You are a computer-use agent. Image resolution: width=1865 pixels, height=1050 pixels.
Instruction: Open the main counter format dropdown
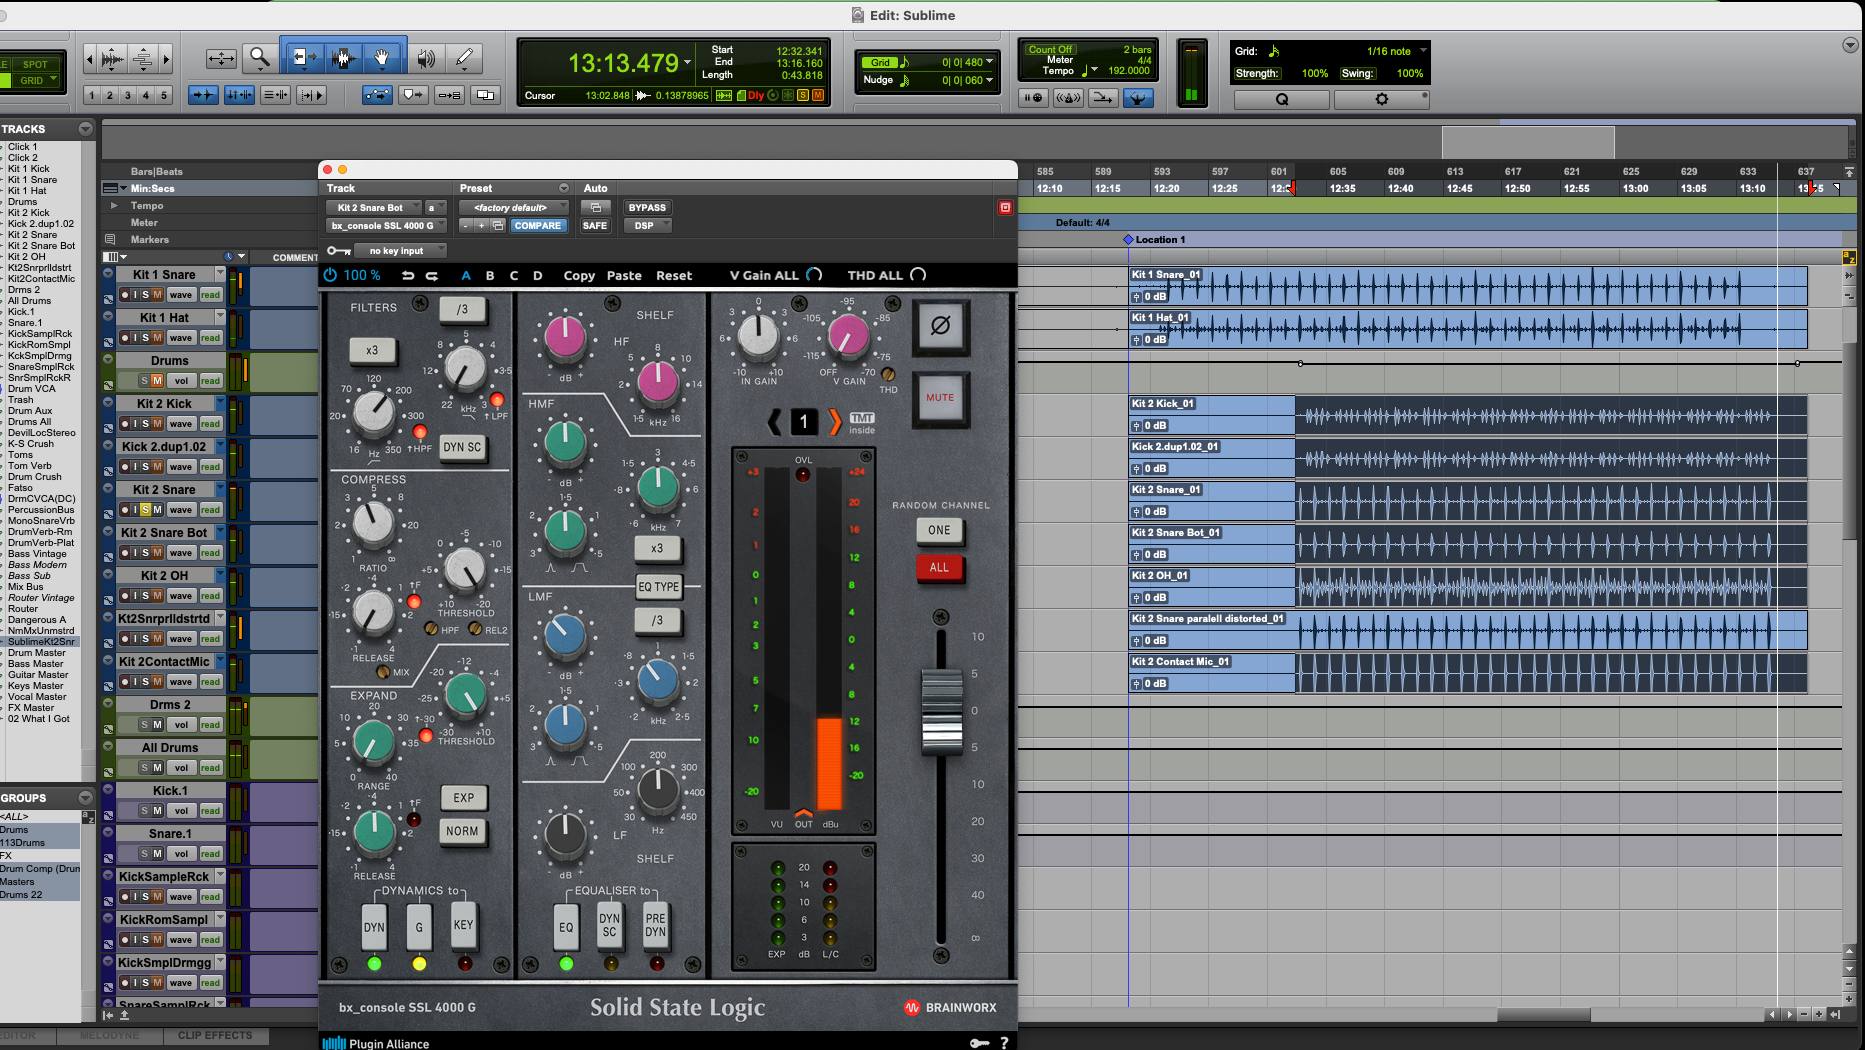pos(687,63)
